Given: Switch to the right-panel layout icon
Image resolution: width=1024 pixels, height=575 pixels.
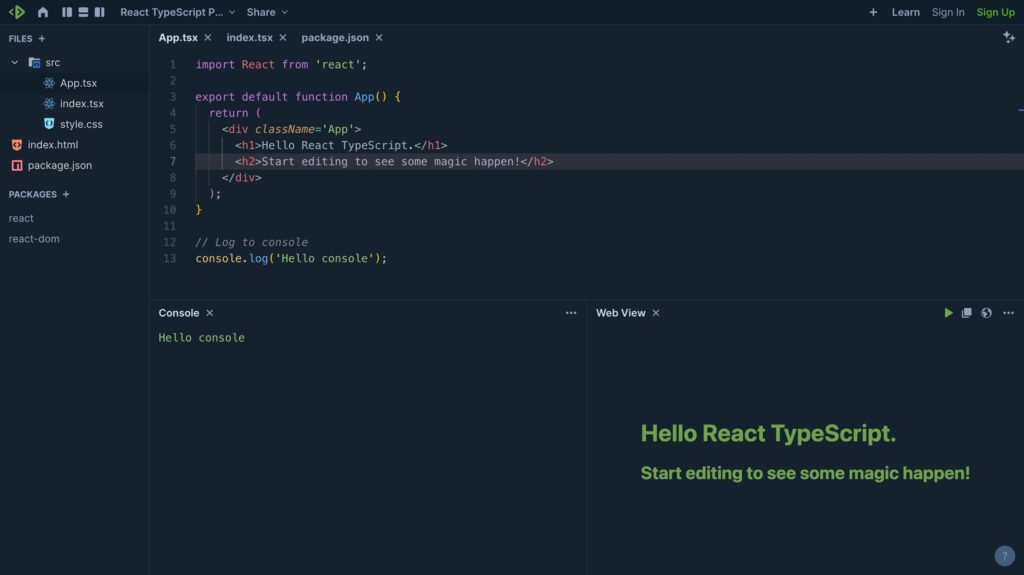Looking at the screenshot, I should tap(99, 12).
